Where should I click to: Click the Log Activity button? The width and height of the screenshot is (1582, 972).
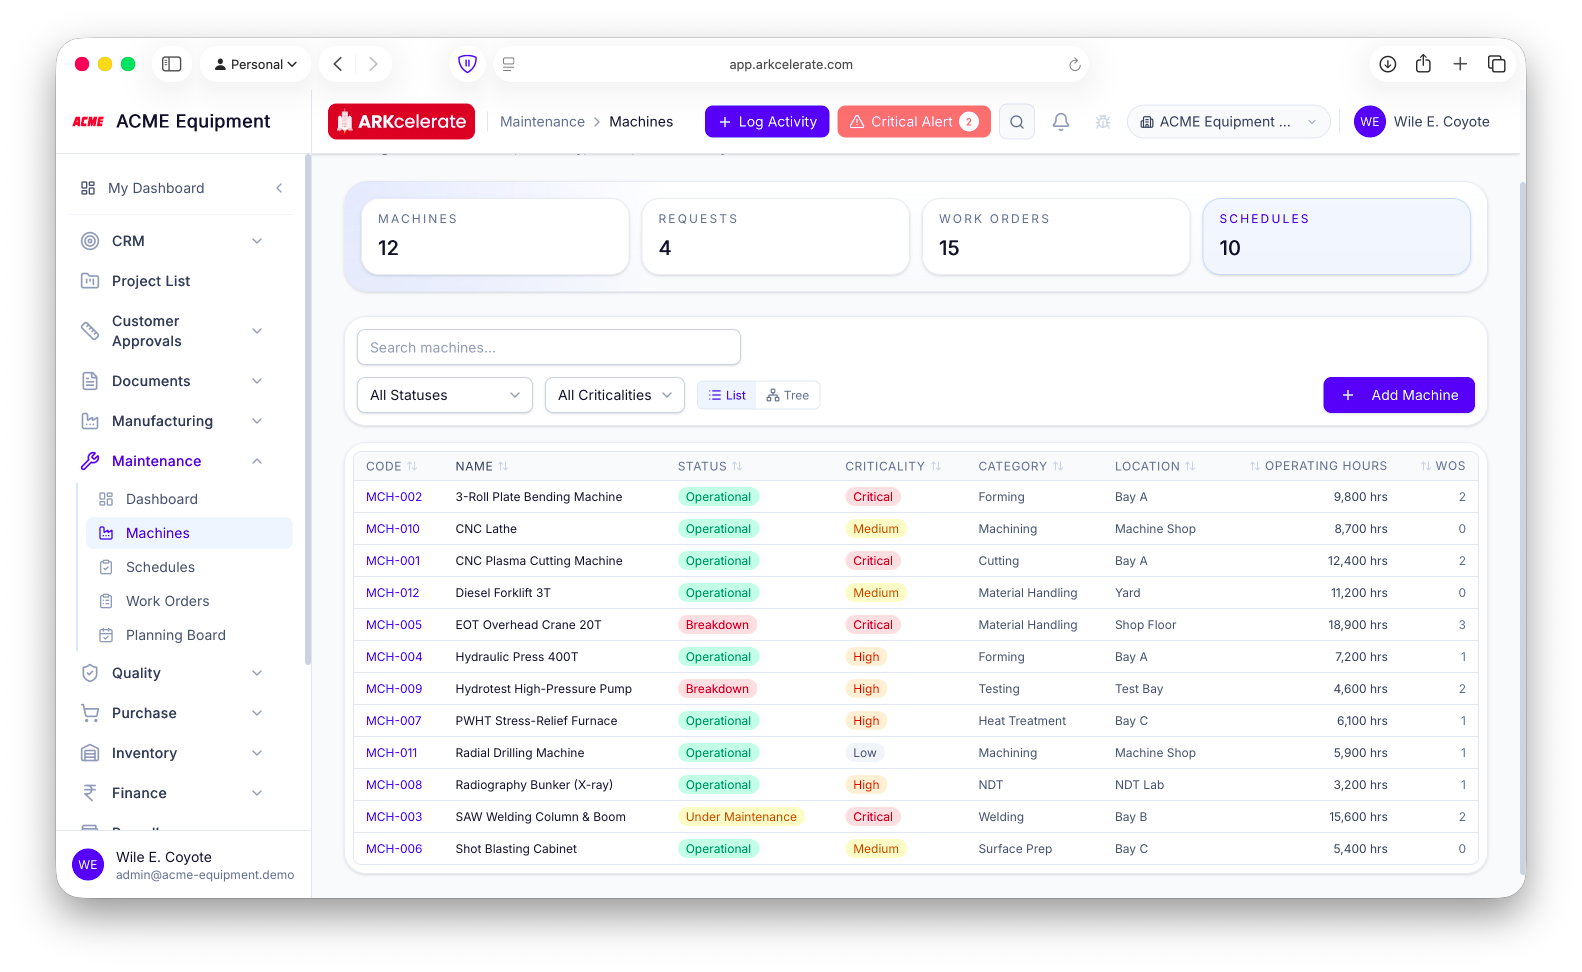point(767,122)
